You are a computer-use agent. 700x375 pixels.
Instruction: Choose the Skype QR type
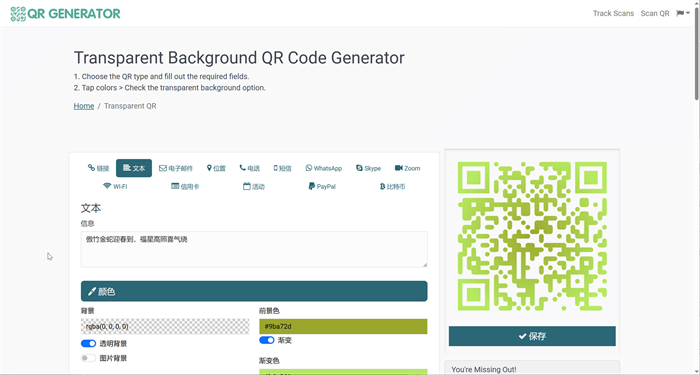tap(368, 168)
